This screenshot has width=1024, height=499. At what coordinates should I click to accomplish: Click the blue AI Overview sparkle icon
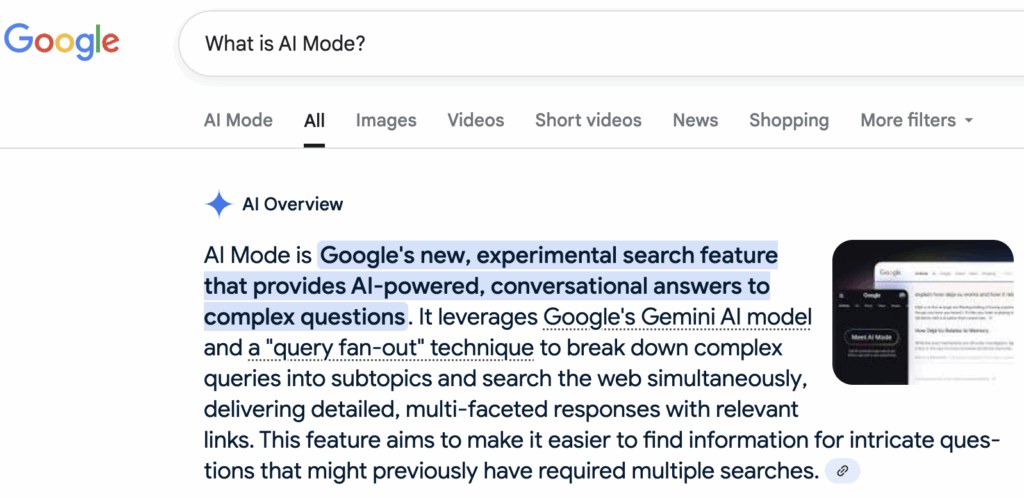(218, 205)
